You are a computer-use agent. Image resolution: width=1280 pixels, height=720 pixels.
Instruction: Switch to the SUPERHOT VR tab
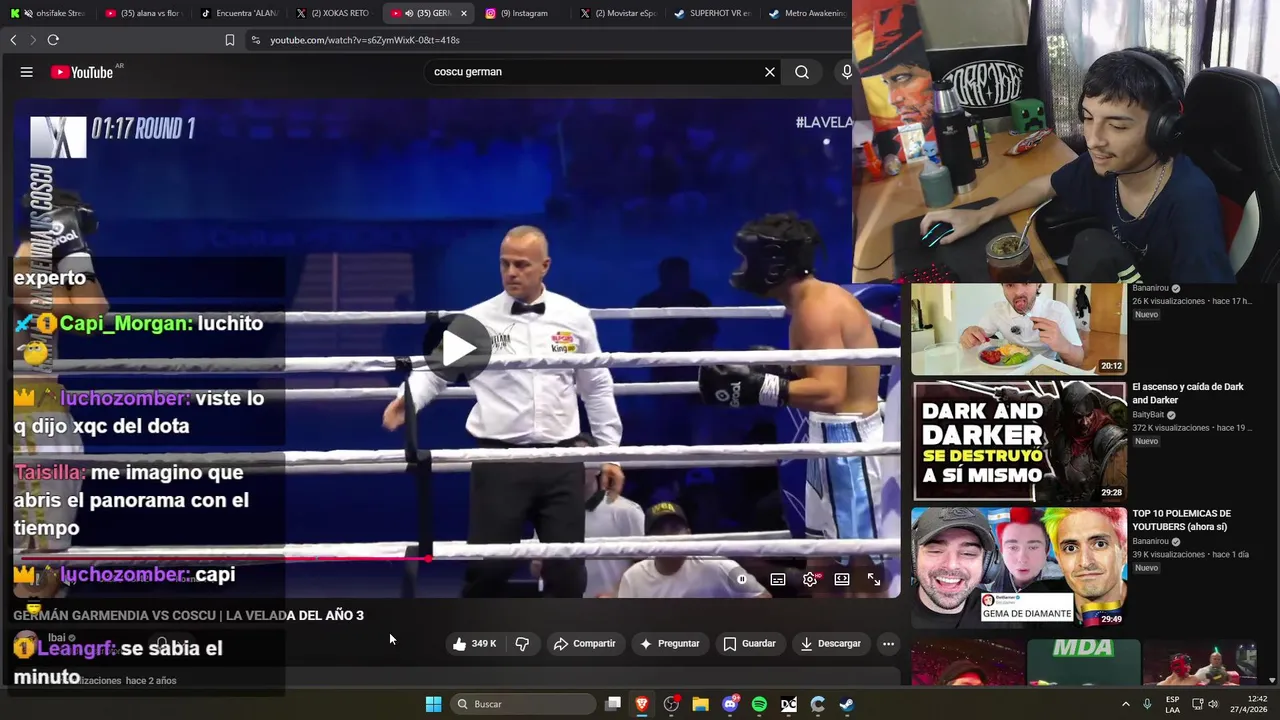click(712, 13)
